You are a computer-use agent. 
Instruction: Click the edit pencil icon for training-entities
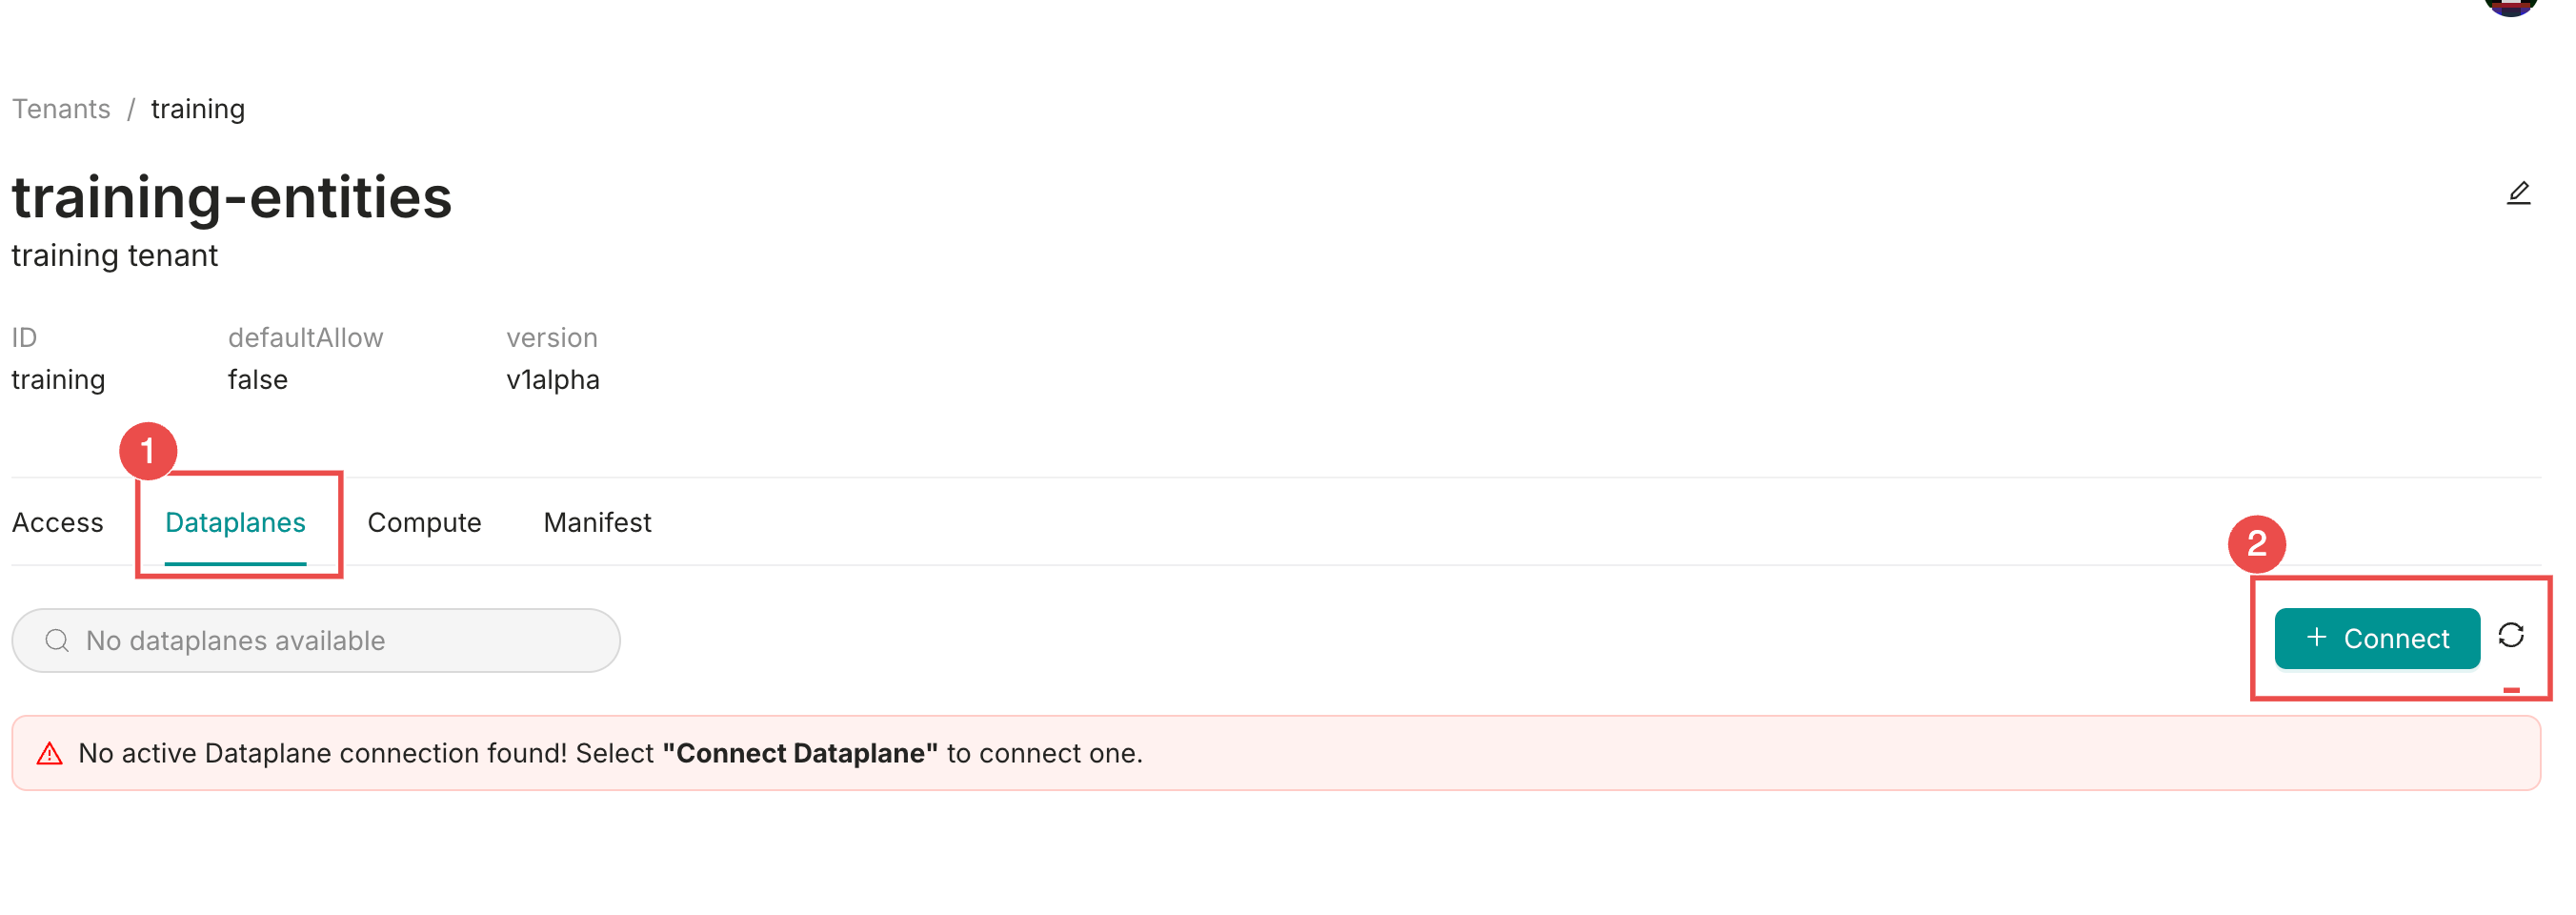[x=2518, y=193]
